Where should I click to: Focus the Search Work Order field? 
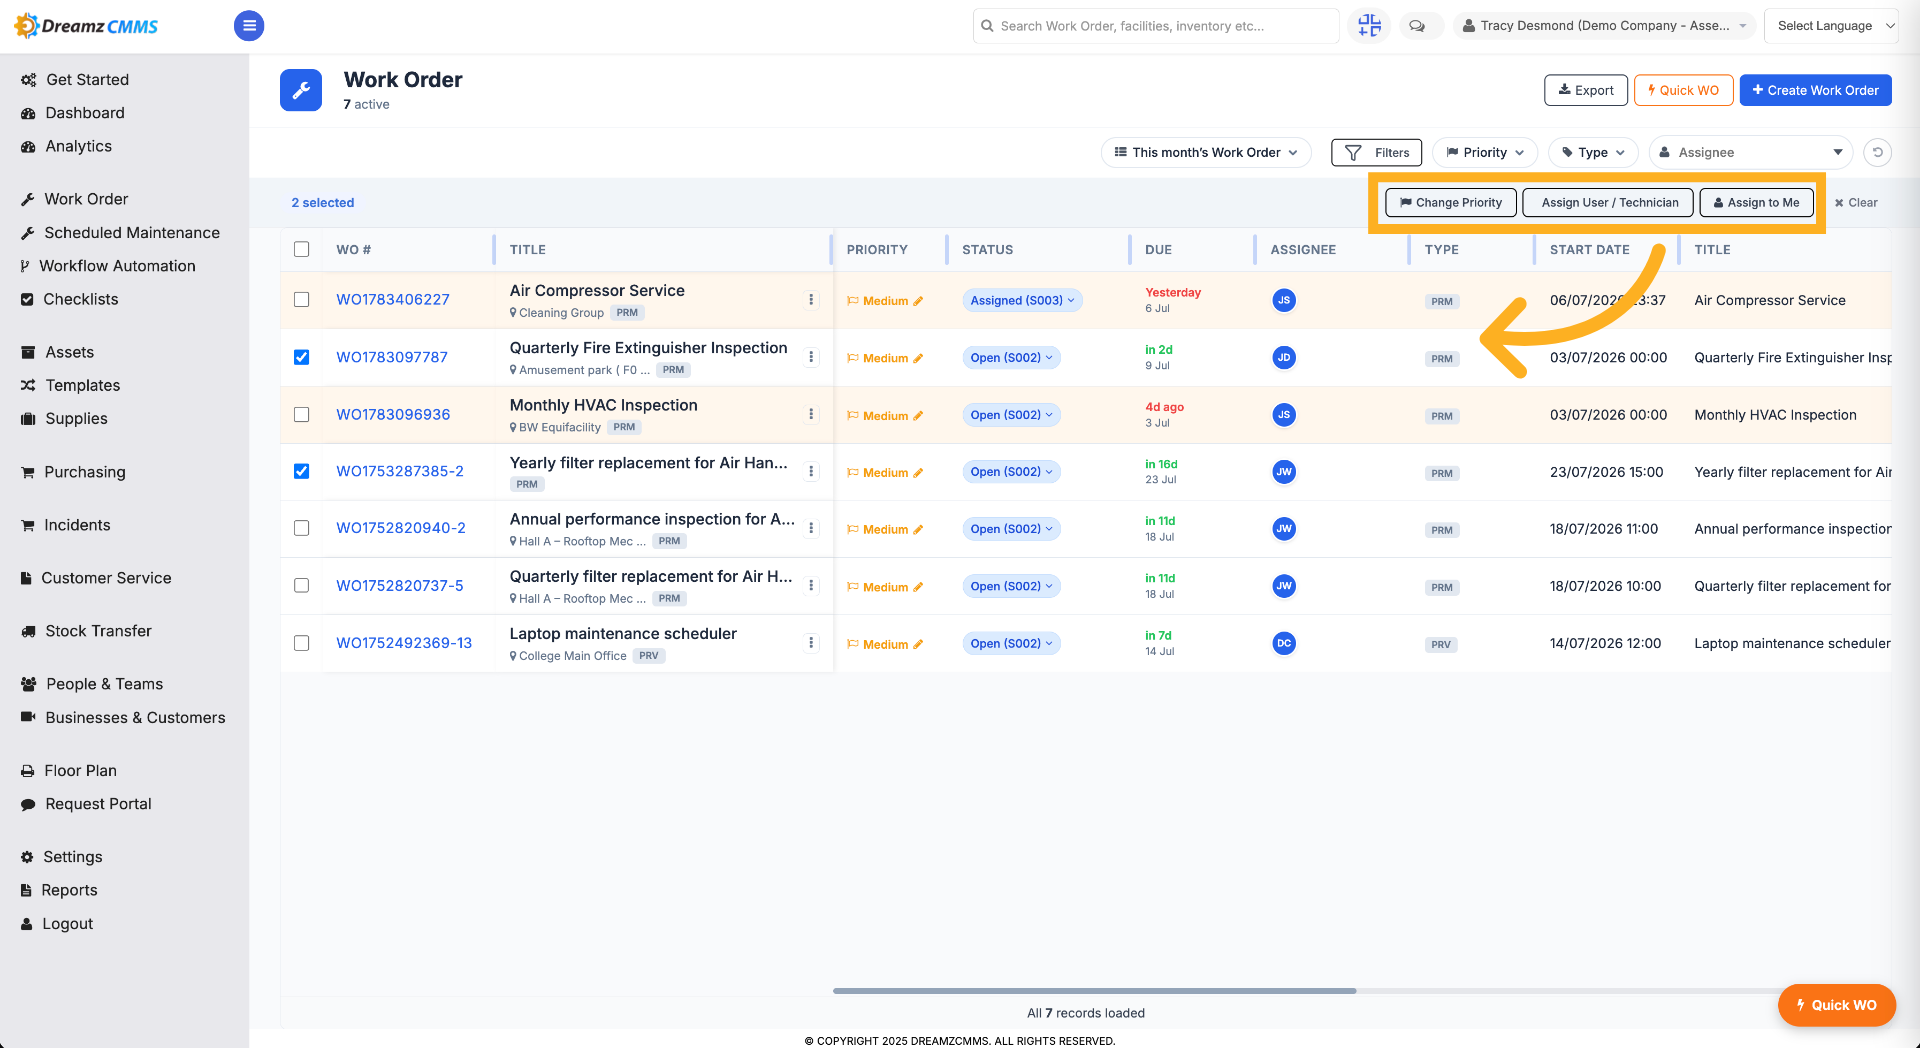click(1156, 26)
